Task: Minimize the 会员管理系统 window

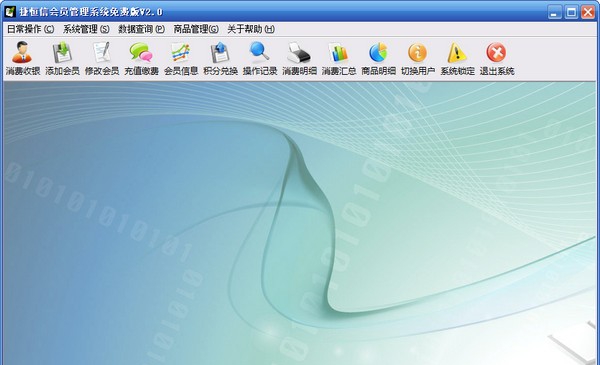Action: [554, 12]
